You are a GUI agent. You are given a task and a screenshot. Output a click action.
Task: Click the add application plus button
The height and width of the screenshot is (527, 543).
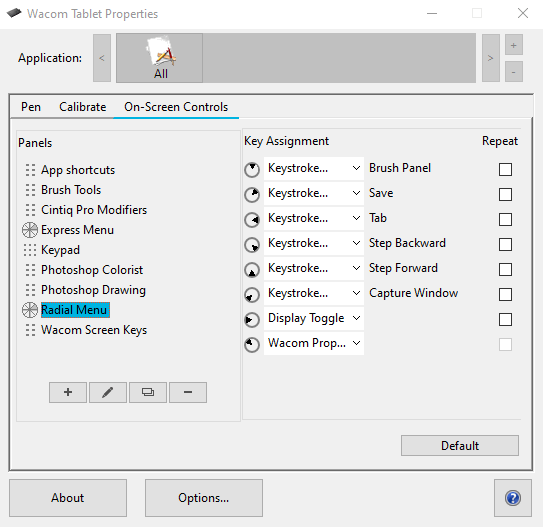[x=514, y=45]
